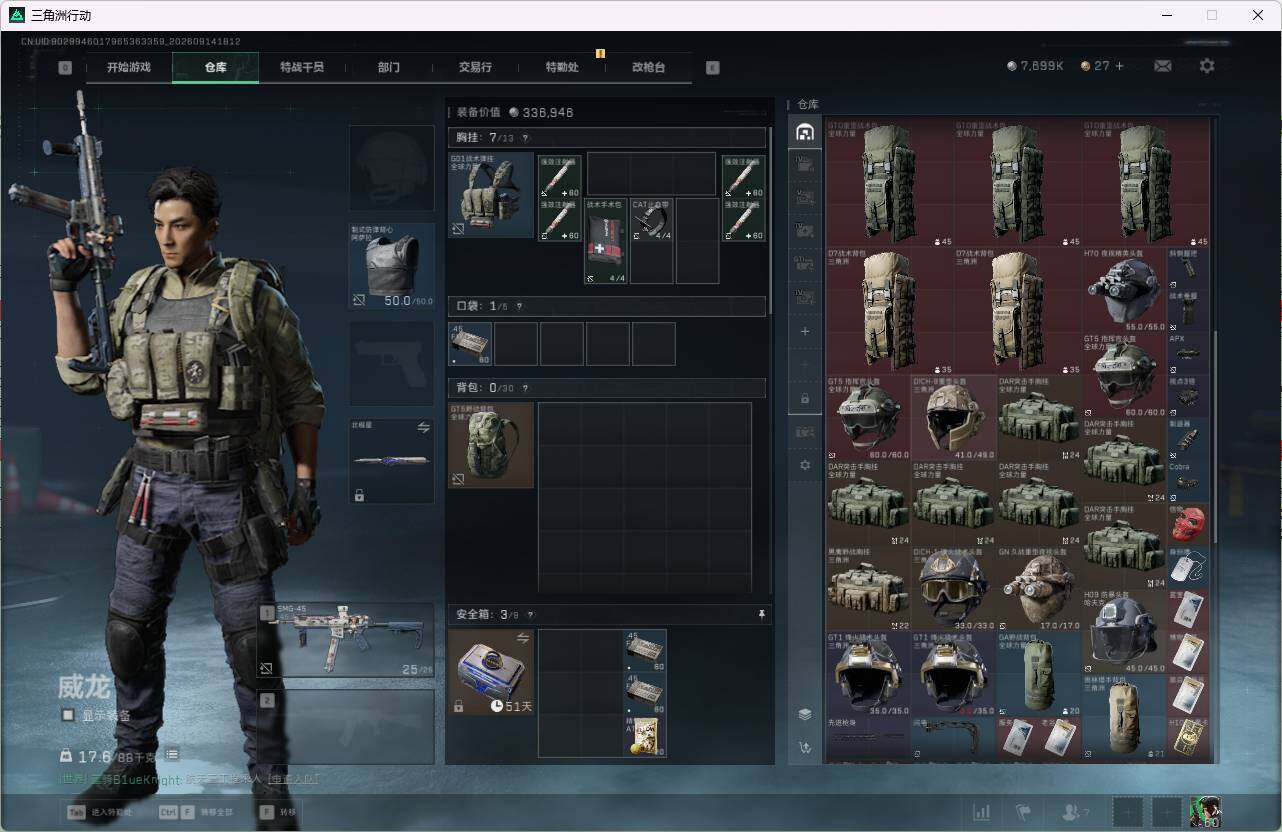
Task: Open the 开始游戏 tab
Action: coord(129,67)
